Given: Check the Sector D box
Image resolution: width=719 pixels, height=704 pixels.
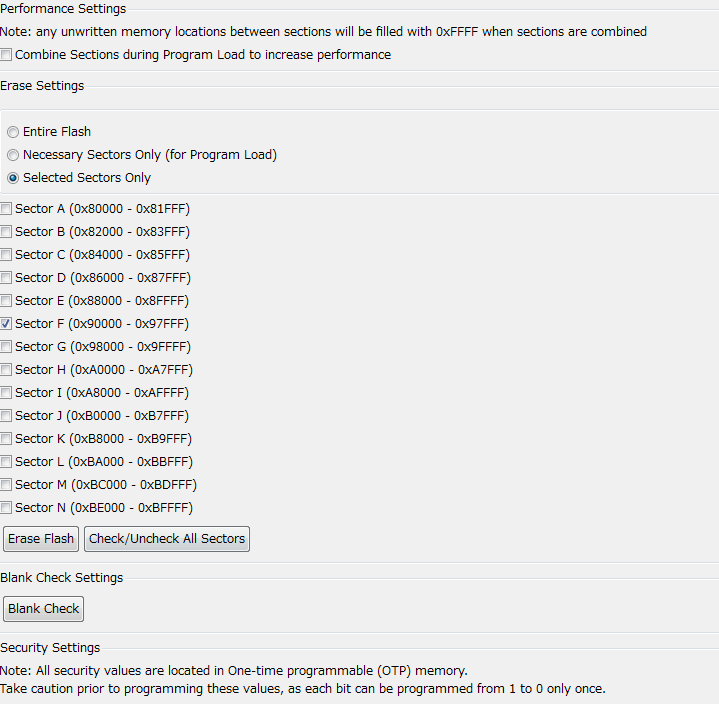Looking at the screenshot, I should pos(7,278).
